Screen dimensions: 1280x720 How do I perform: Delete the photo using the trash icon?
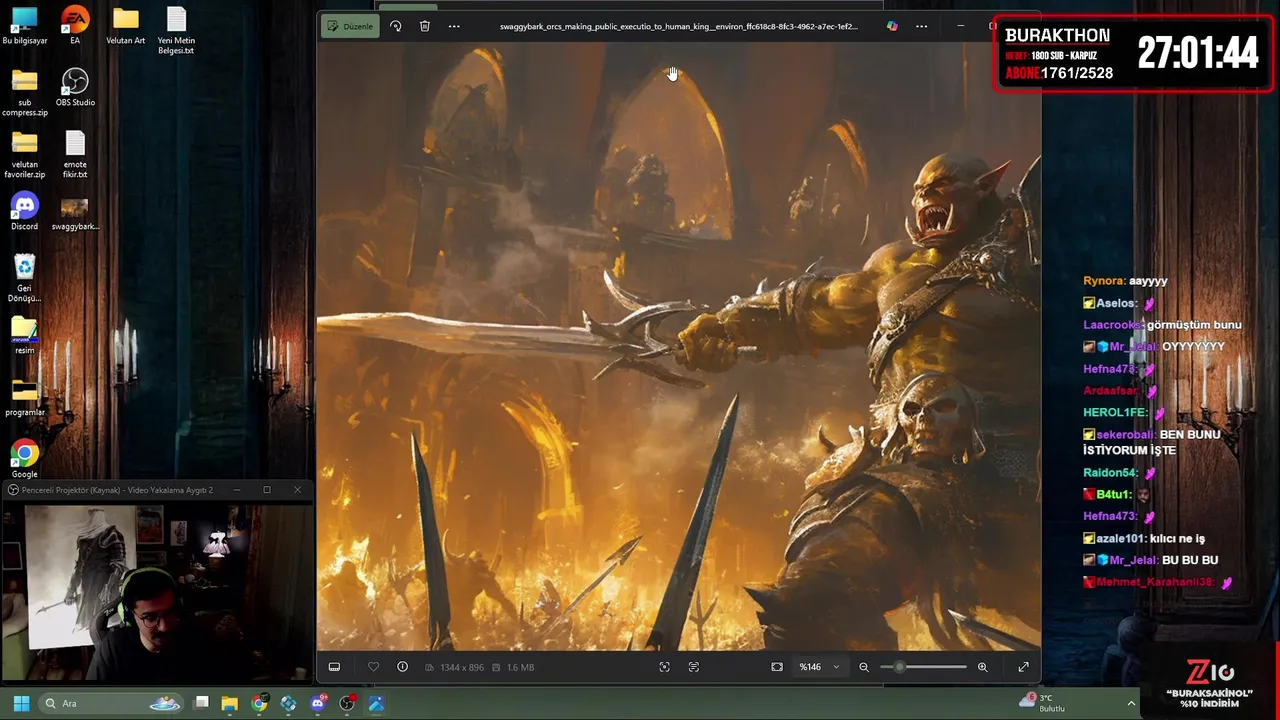pyautogui.click(x=425, y=26)
